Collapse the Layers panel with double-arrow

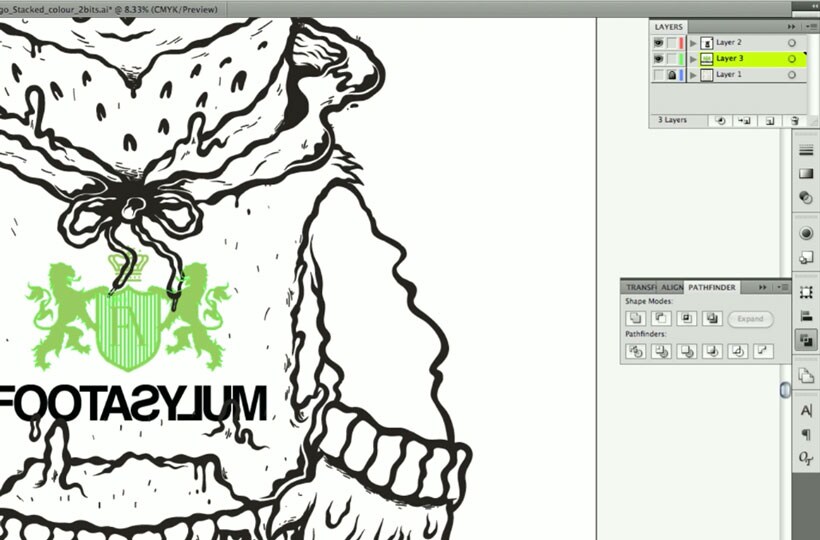pyautogui.click(x=791, y=27)
